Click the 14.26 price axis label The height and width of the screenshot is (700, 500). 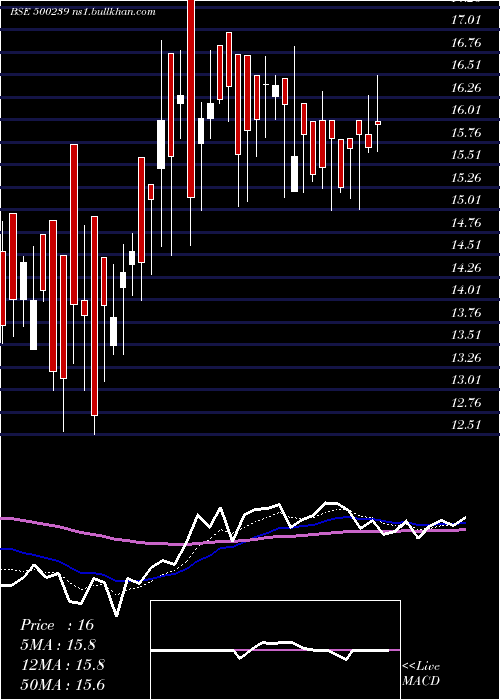coord(466,268)
